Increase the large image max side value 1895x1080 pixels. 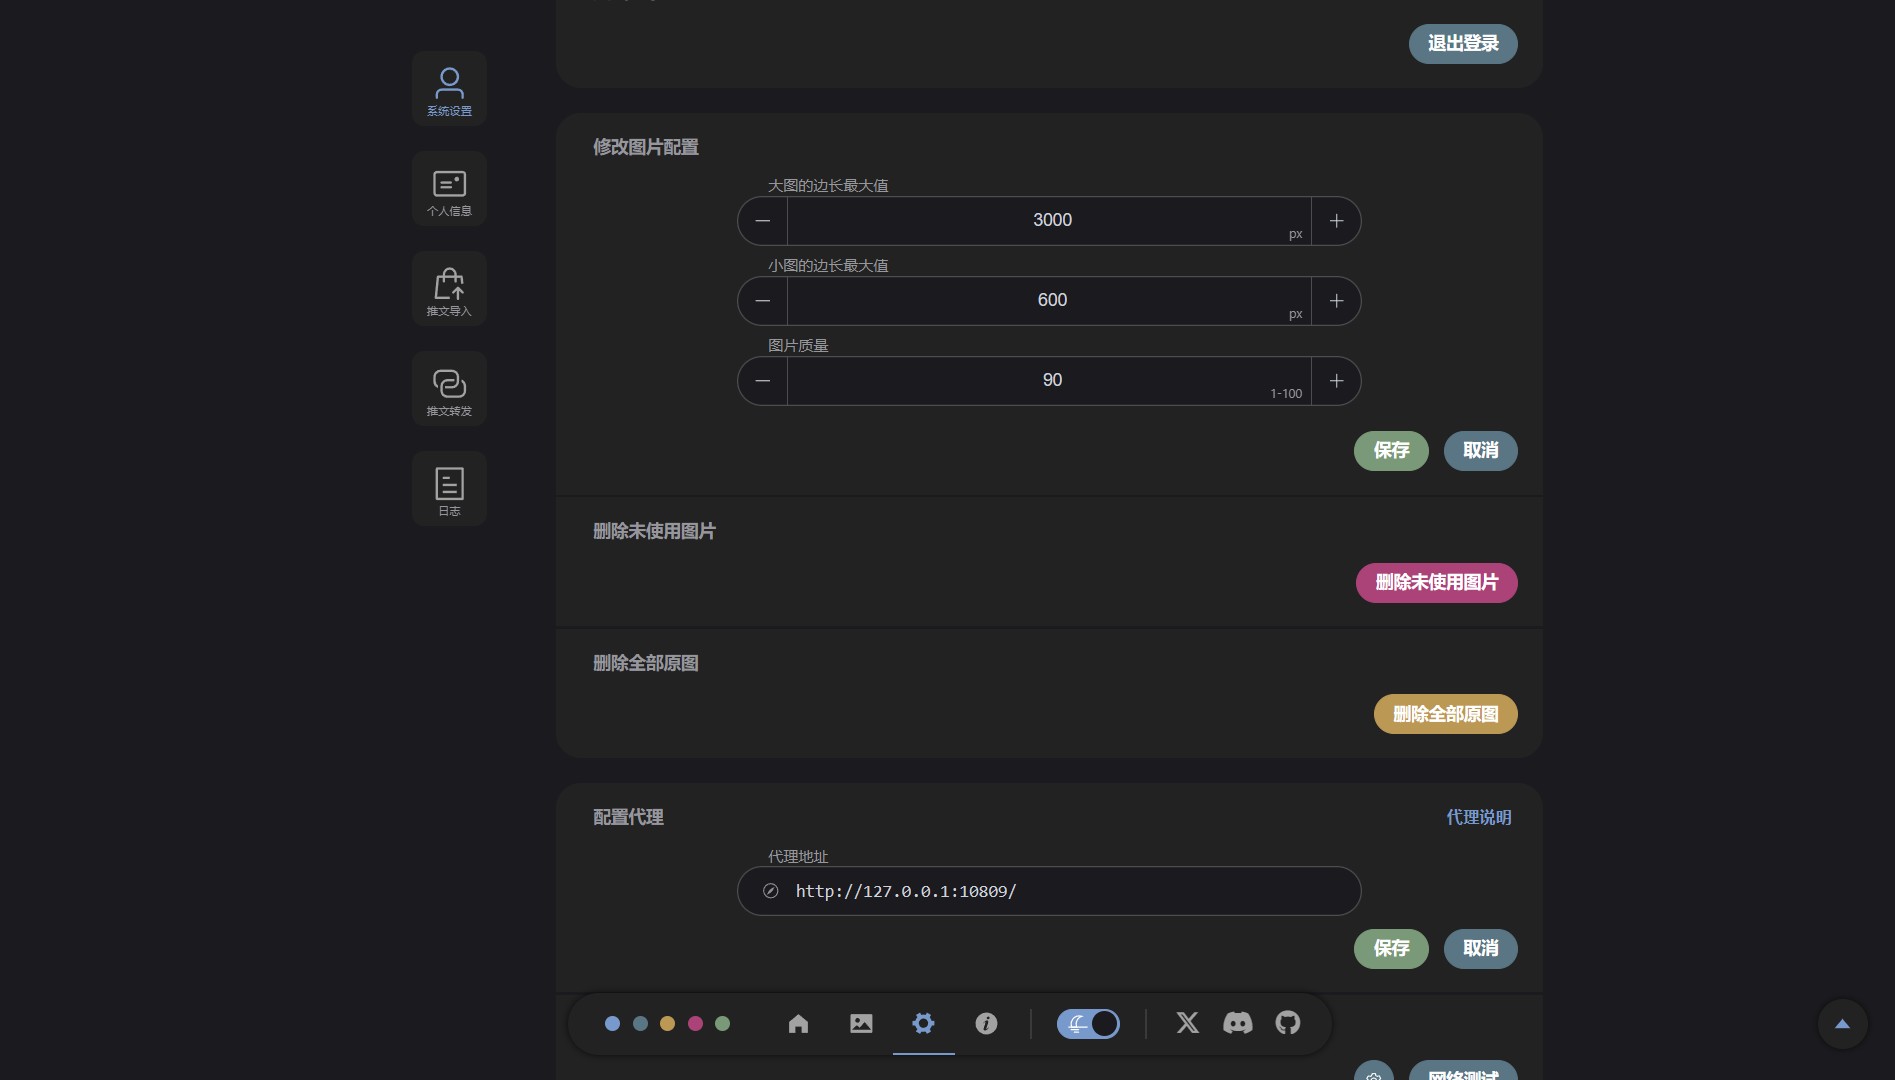pos(1336,221)
